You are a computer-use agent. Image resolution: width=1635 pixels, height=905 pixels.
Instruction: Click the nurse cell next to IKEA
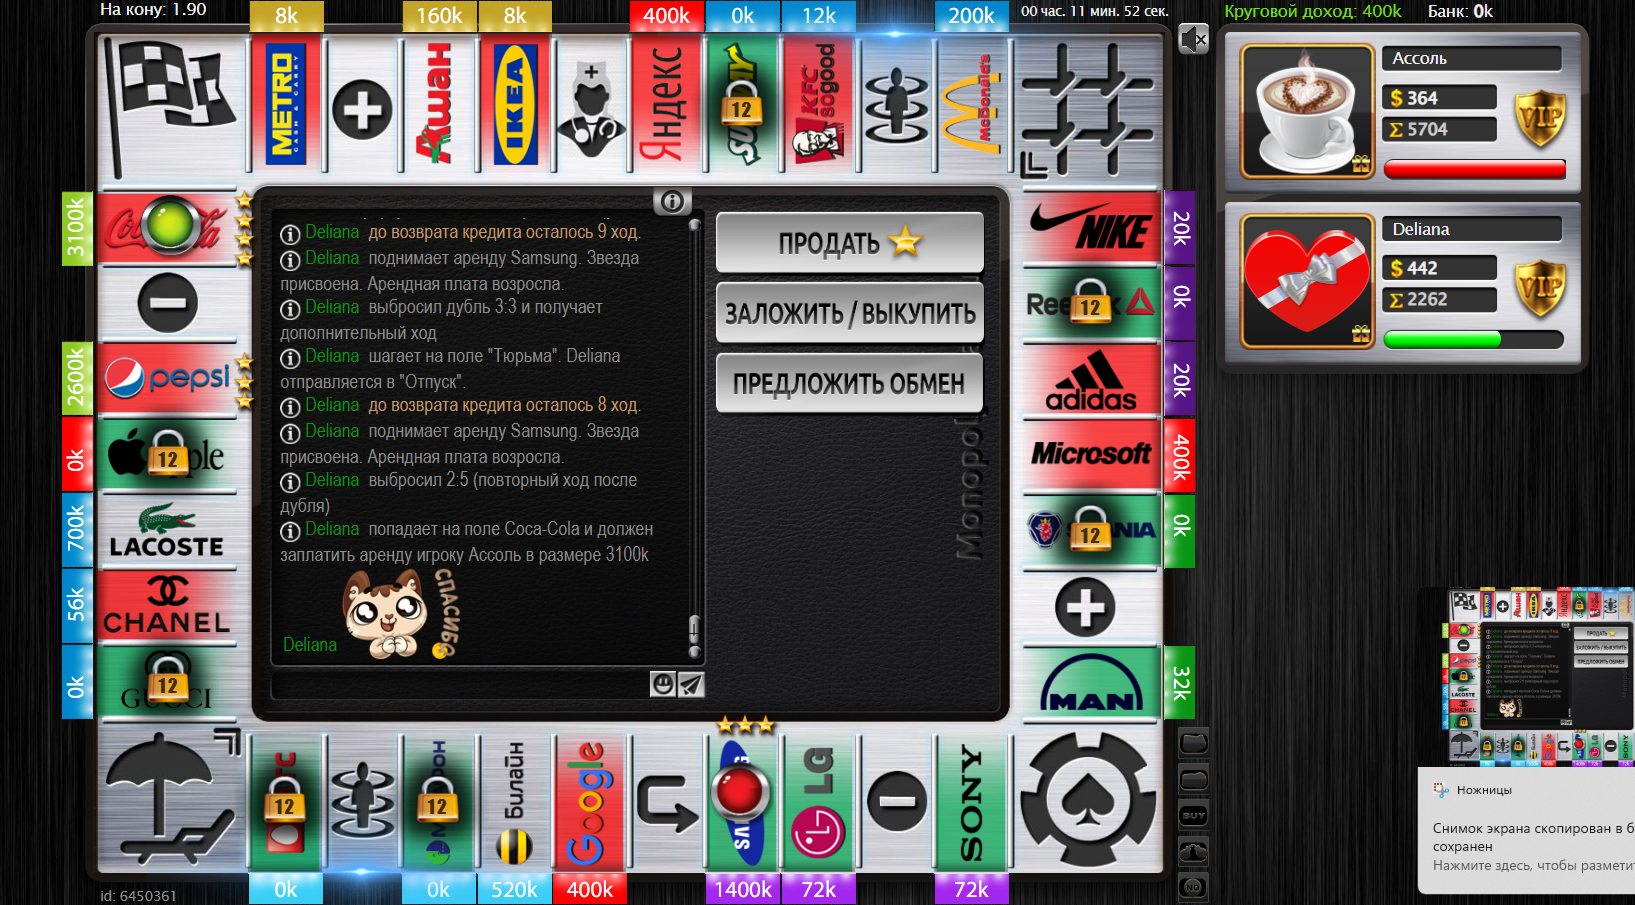click(590, 106)
